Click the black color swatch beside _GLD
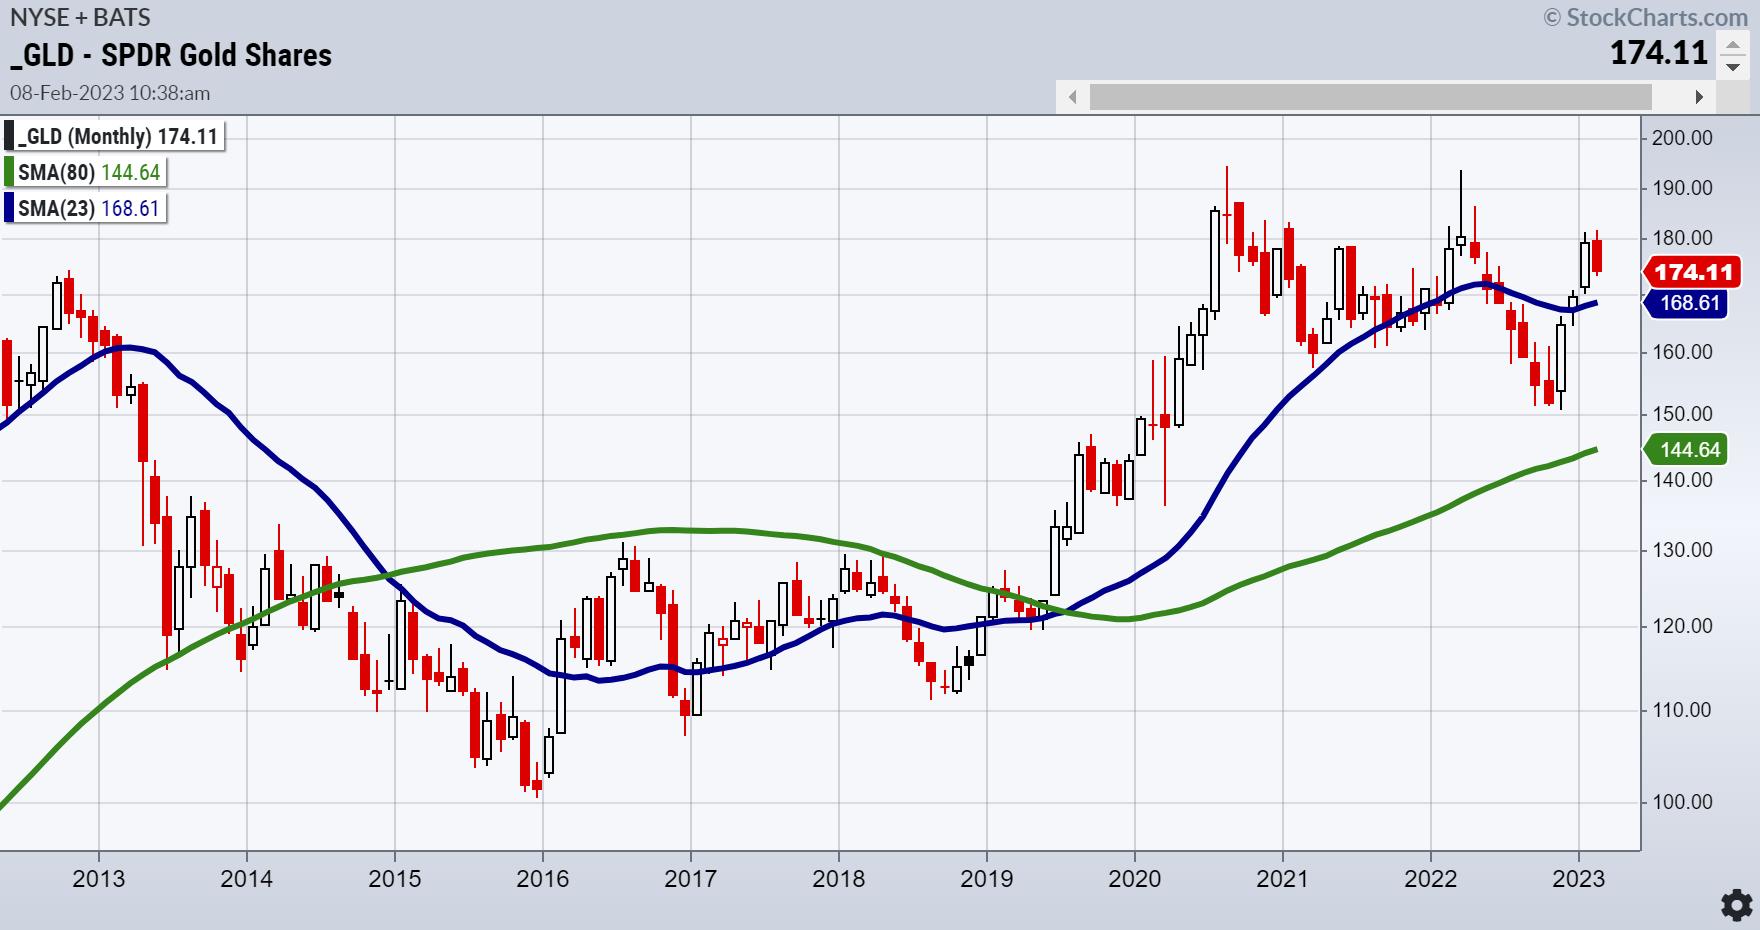The height and width of the screenshot is (930, 1760). (10, 137)
